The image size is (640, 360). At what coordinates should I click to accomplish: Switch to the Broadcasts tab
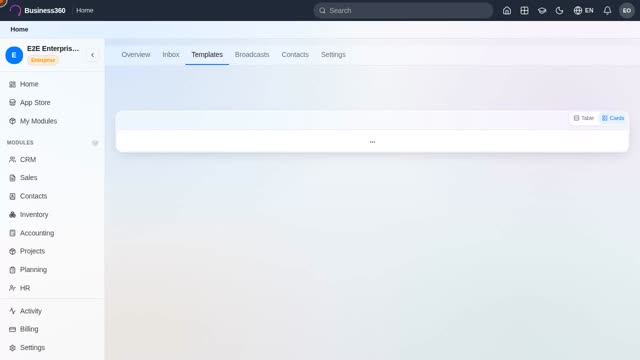coord(252,55)
